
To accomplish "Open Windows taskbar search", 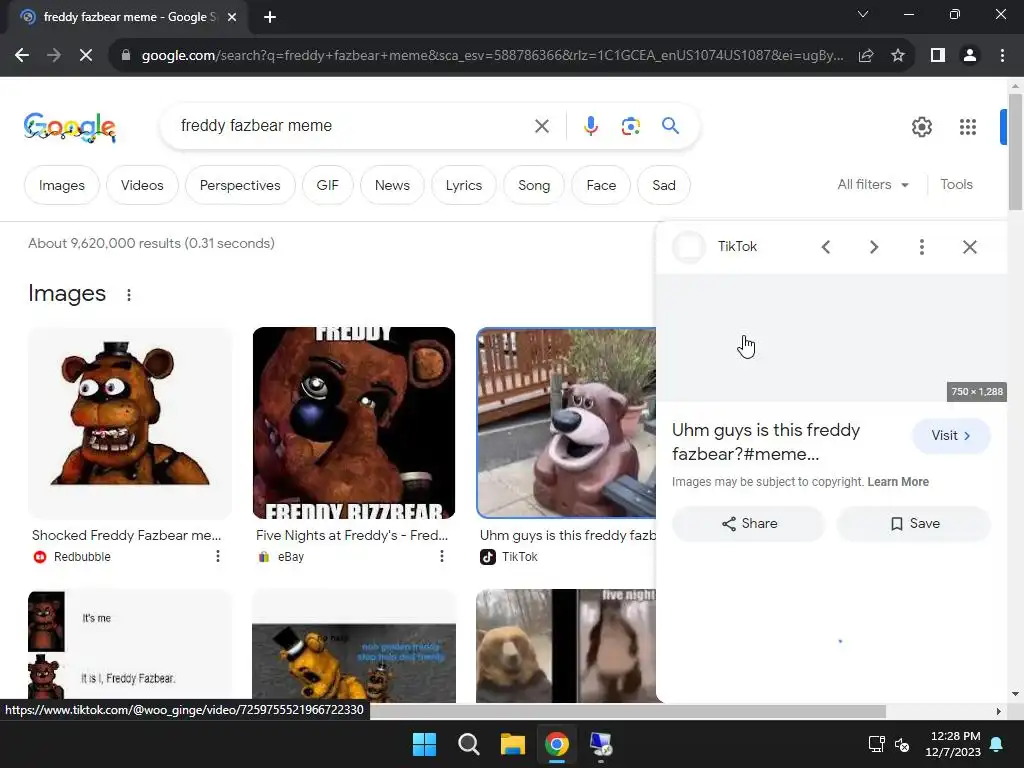I will (469, 744).
